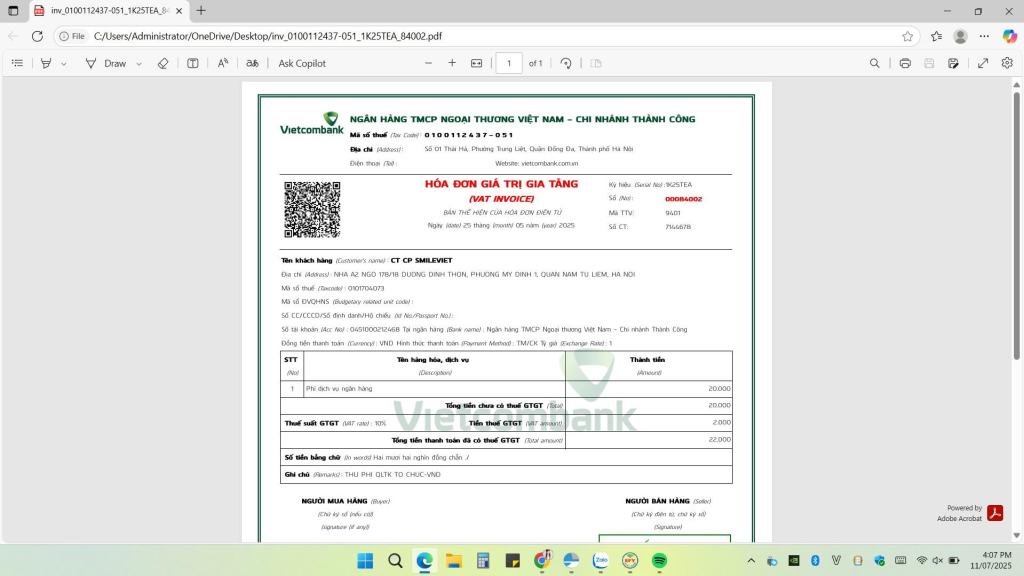The height and width of the screenshot is (576, 1024).
Task: Click Ask Copilot
Action: [302, 63]
